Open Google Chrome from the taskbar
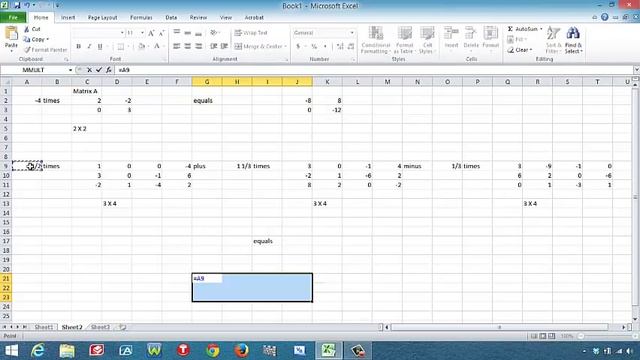Viewport: 640px width, 360px height. [x=212, y=351]
